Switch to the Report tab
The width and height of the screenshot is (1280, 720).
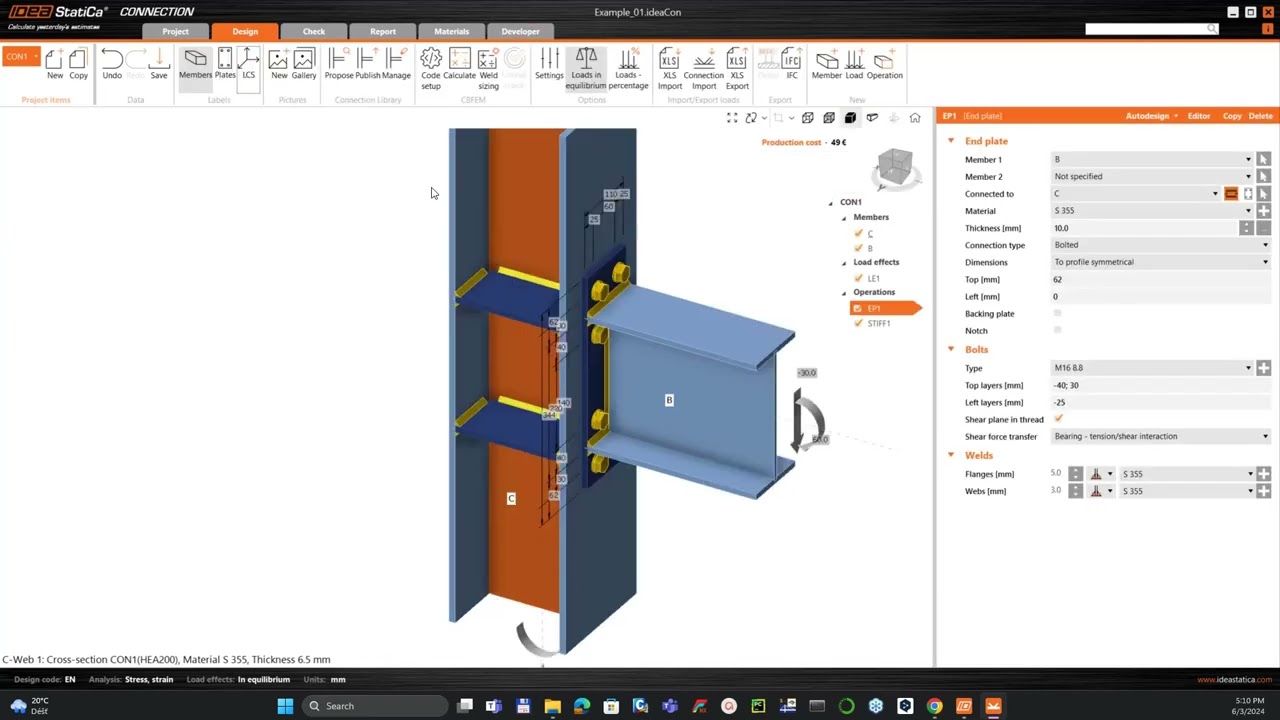[383, 31]
